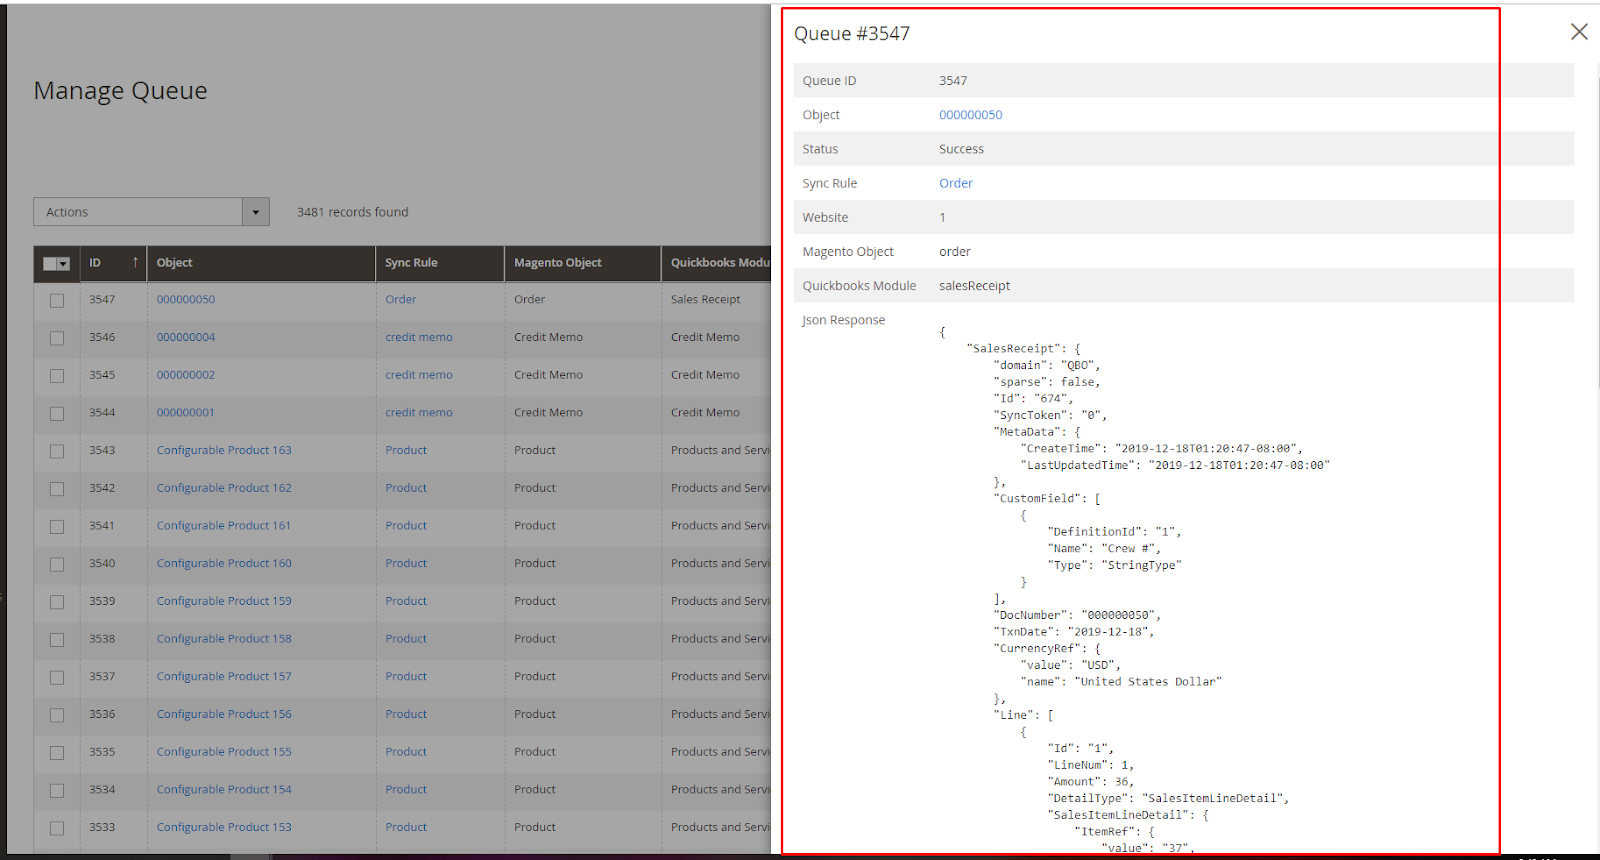The height and width of the screenshot is (860, 1600).
Task: Click Quickbooks Module column header
Action: tap(719, 263)
